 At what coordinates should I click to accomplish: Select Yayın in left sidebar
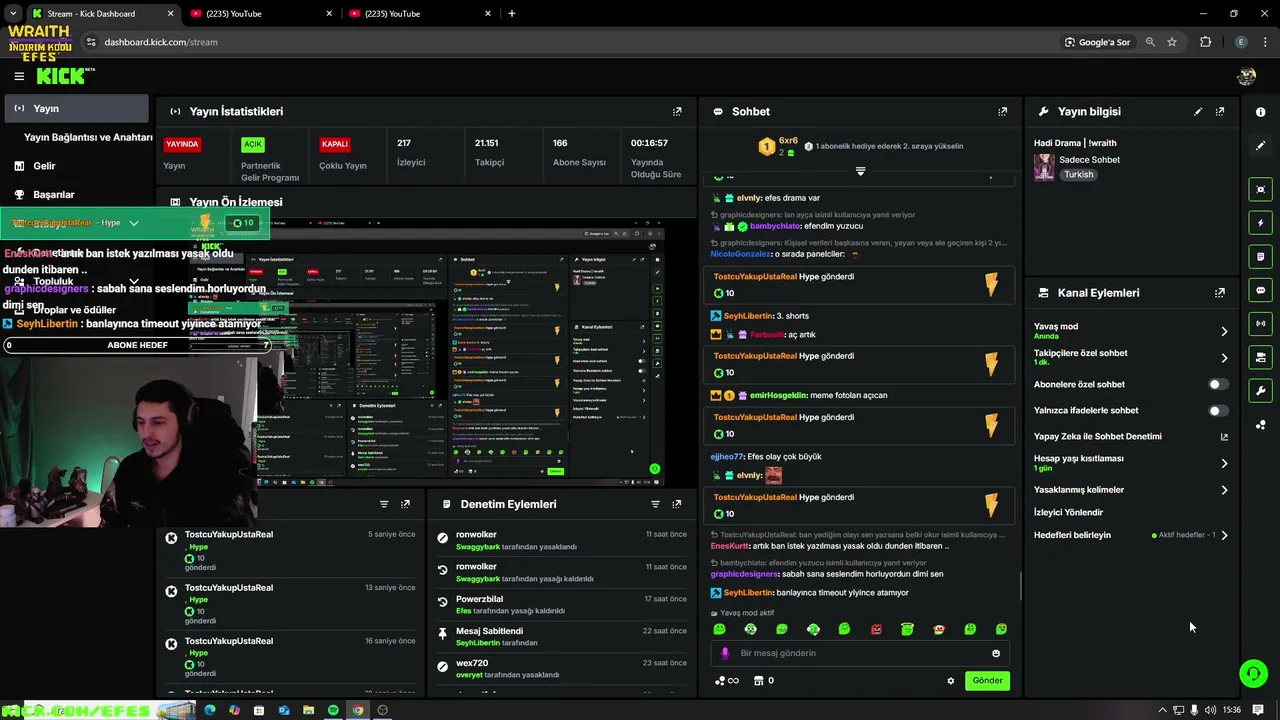pyautogui.click(x=76, y=108)
